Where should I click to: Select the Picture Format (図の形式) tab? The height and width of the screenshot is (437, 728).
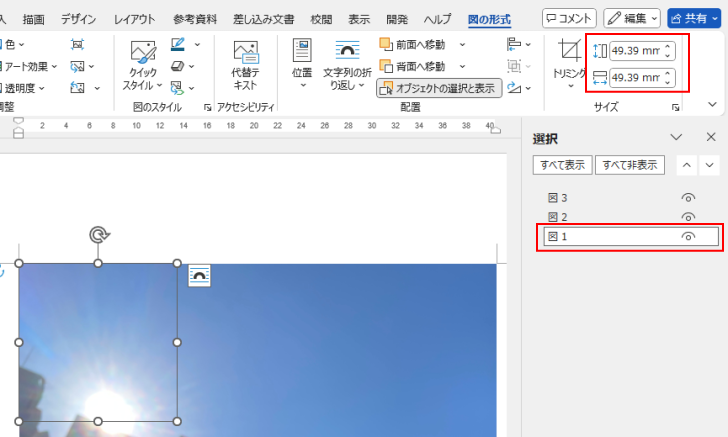pyautogui.click(x=489, y=19)
